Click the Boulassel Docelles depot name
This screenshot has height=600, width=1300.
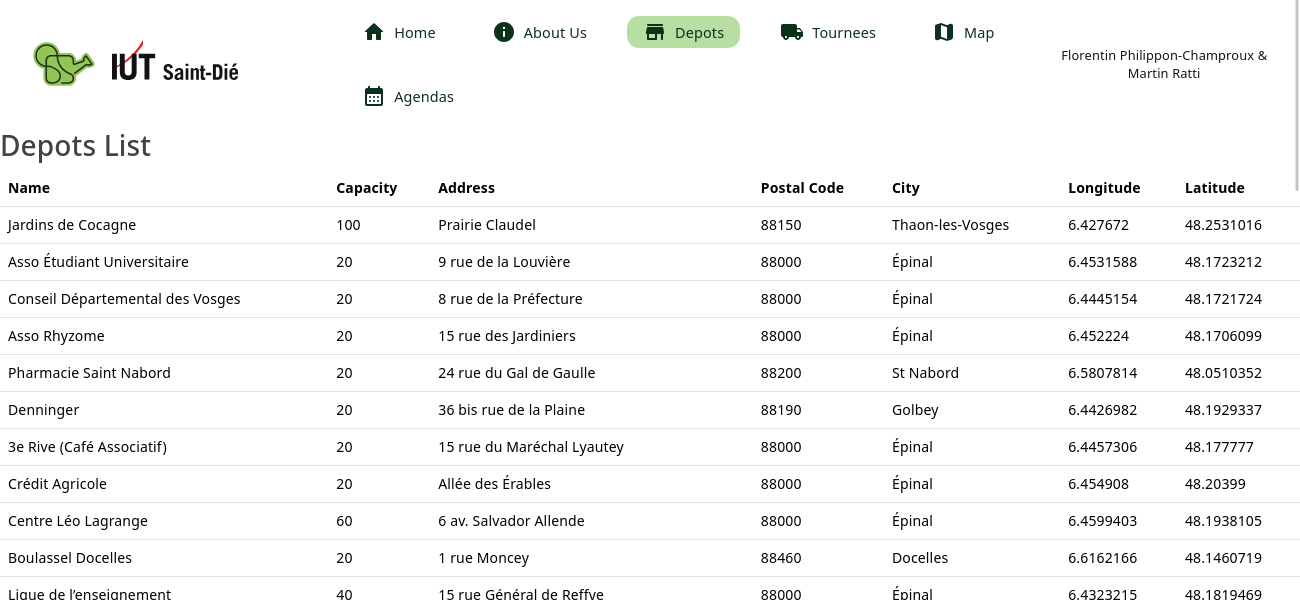[70, 558]
